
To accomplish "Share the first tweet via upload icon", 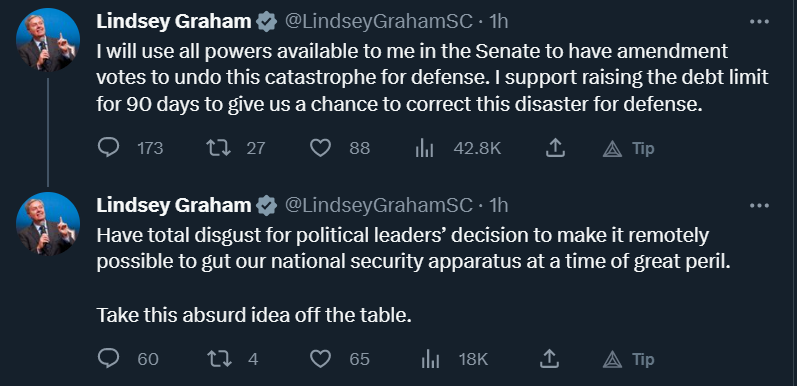I will click(555, 148).
